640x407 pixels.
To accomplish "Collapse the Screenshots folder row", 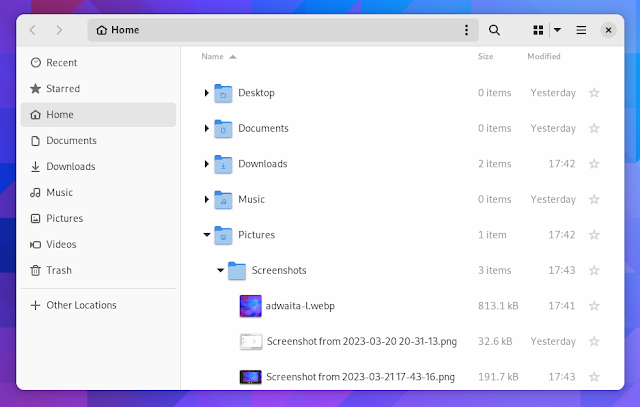I will 220,270.
